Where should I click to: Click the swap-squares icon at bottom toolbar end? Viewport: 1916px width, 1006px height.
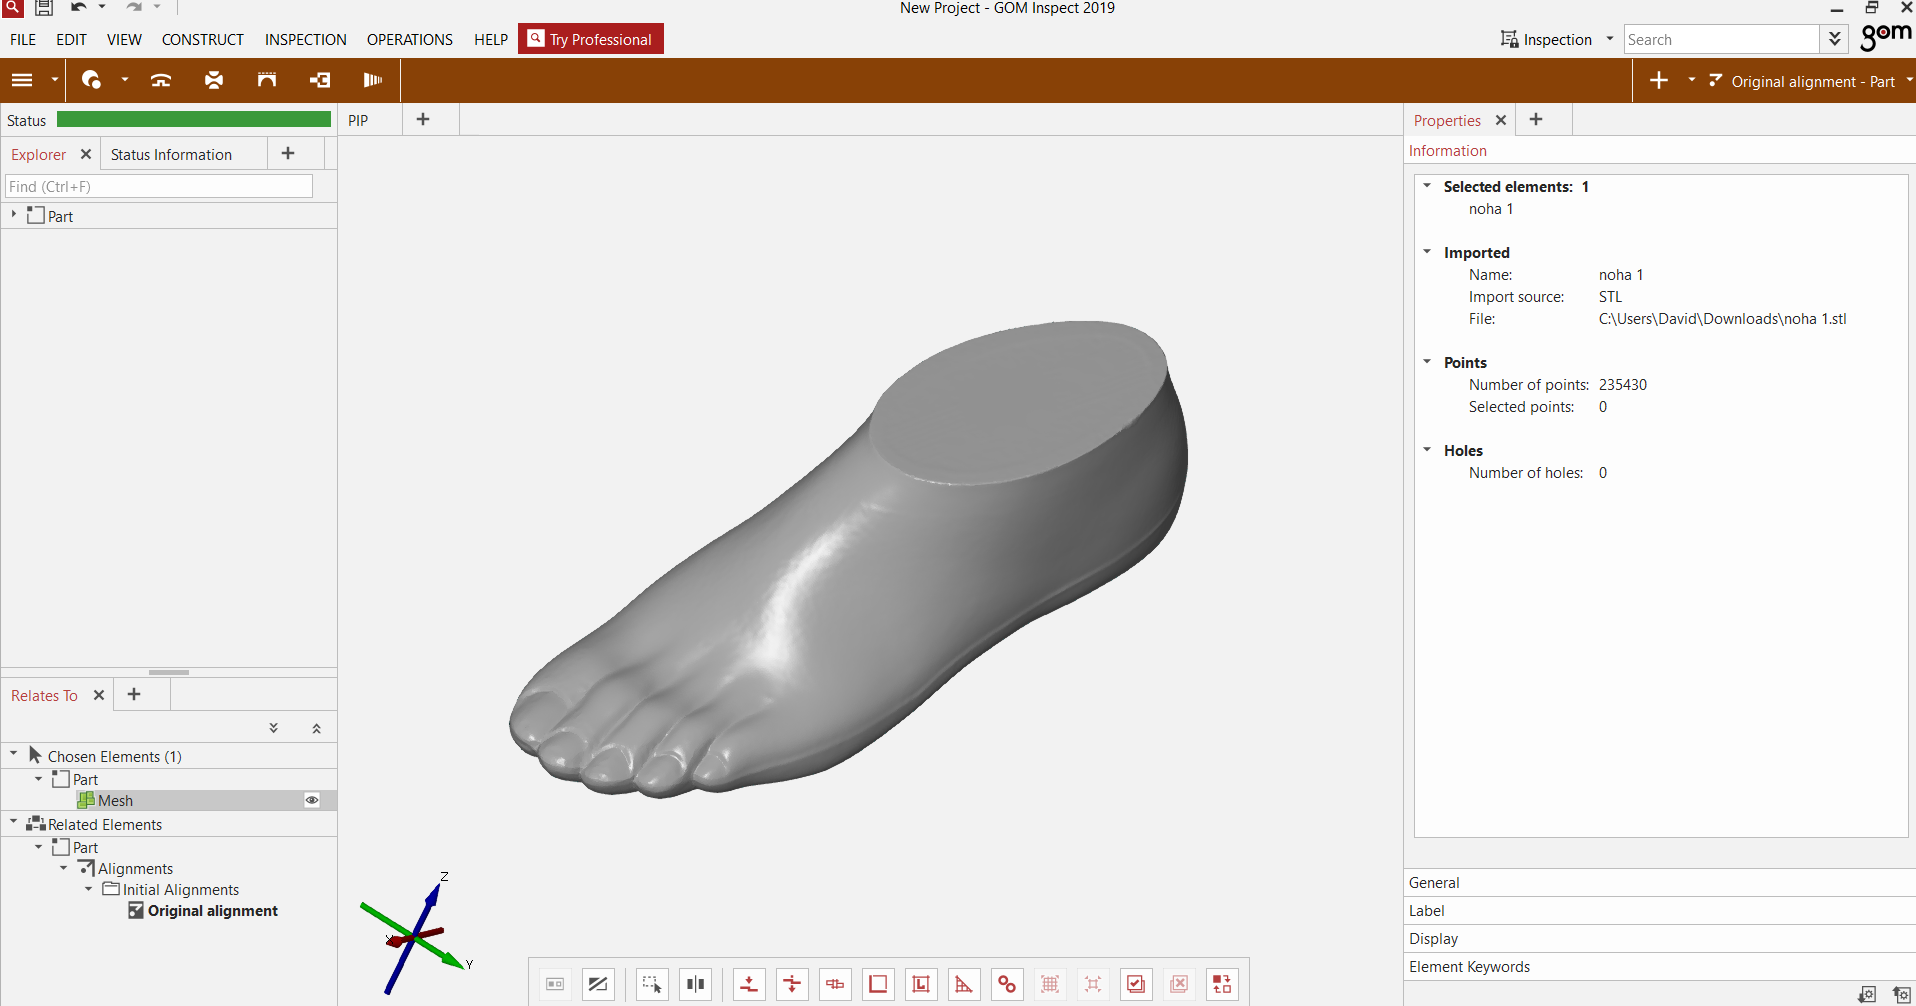(1222, 984)
